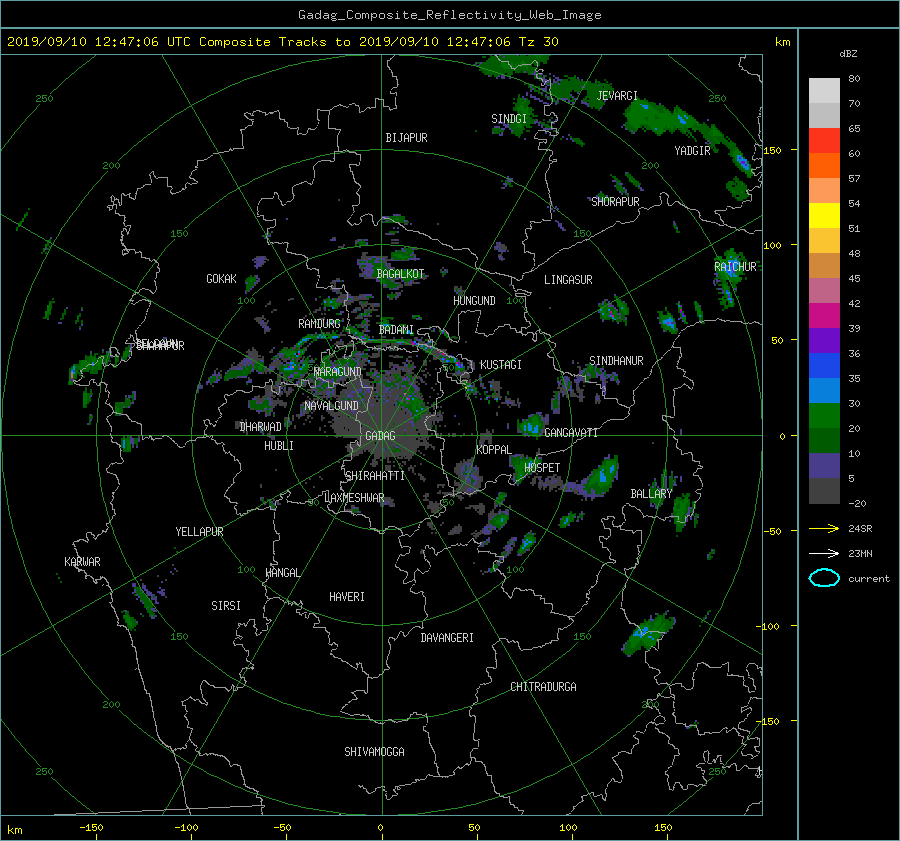The image size is (900, 841).
Task: Click the BAGALKOT label on map
Action: point(400,274)
